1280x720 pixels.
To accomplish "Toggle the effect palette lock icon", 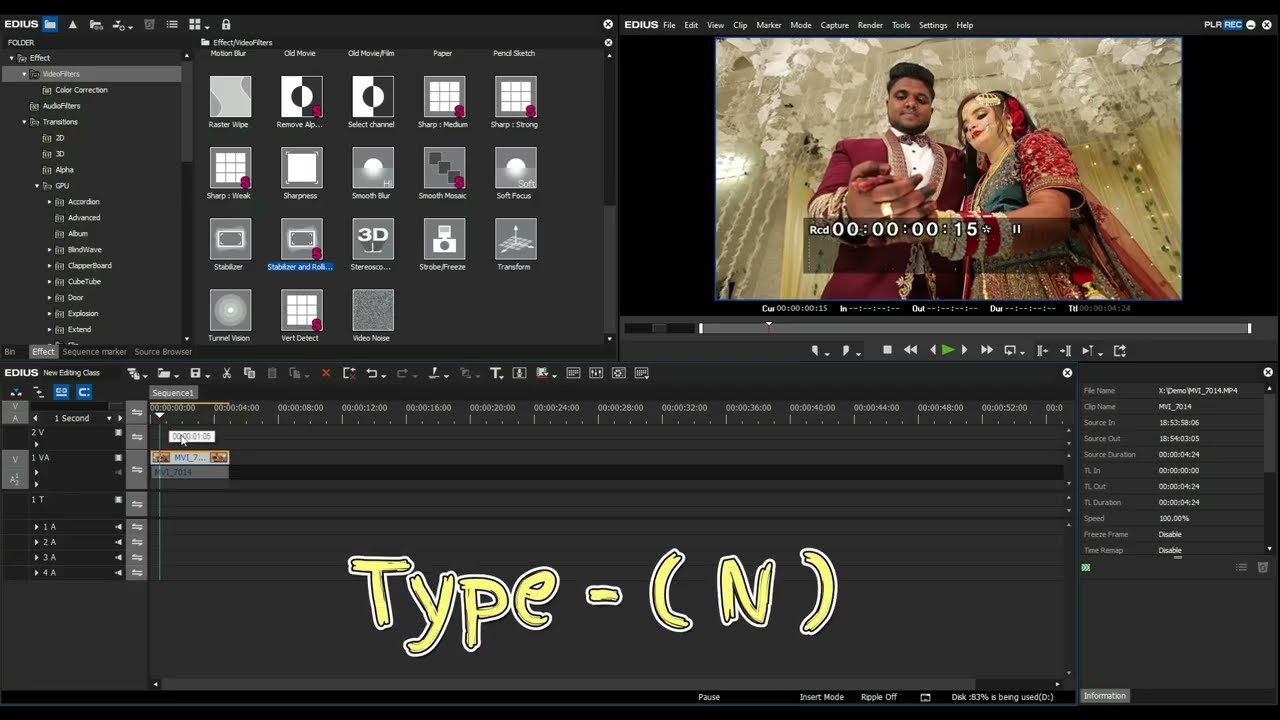I will click(226, 24).
